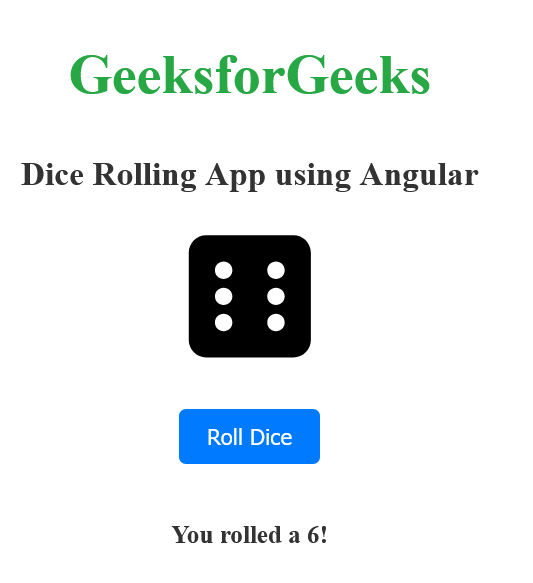
Task: Click the top-right pip on the dice
Action: click(276, 270)
